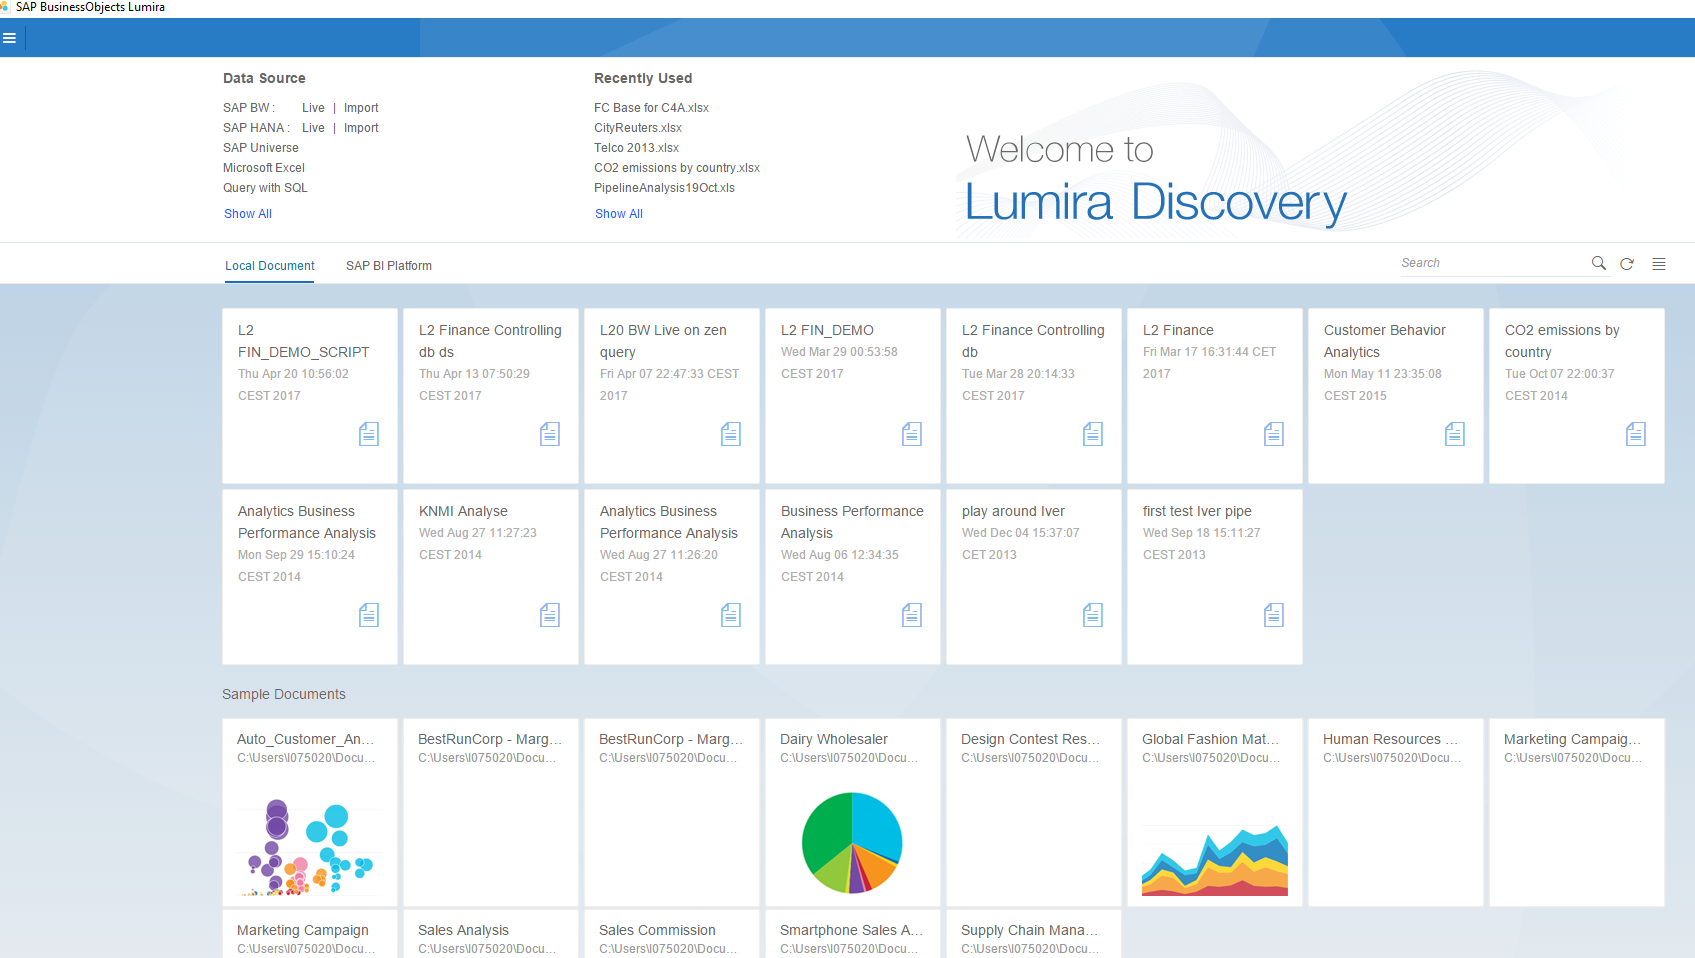
Task: Open Auto_Customer_An… sample bubble chart thumbnail
Action: [x=310, y=846]
